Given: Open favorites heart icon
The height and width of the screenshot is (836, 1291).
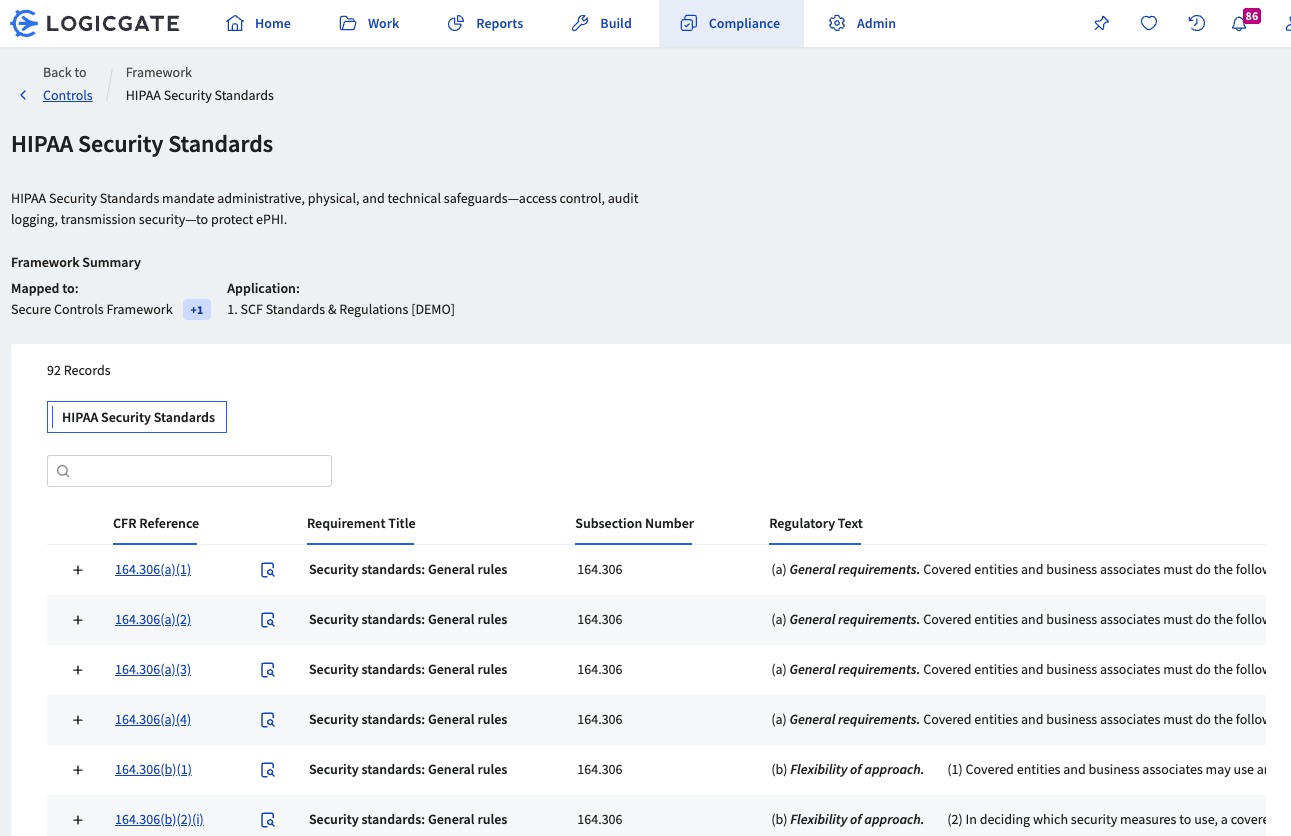Looking at the screenshot, I should (1149, 23).
